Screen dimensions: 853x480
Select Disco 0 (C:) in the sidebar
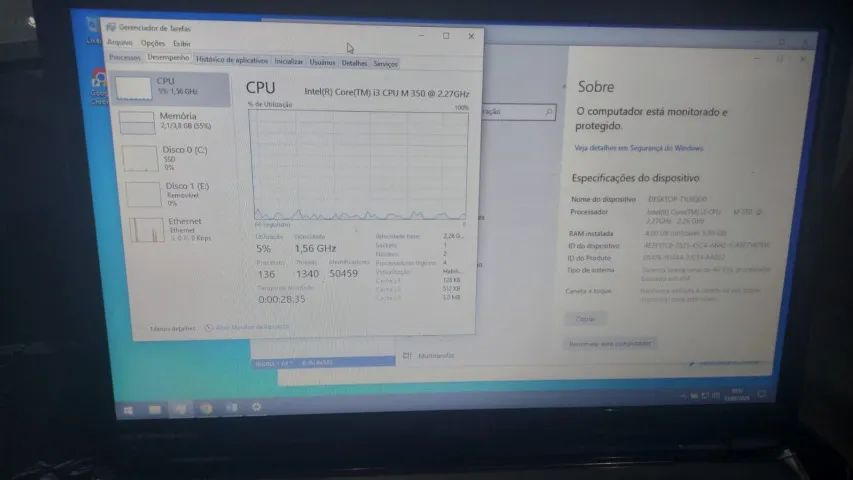177,158
